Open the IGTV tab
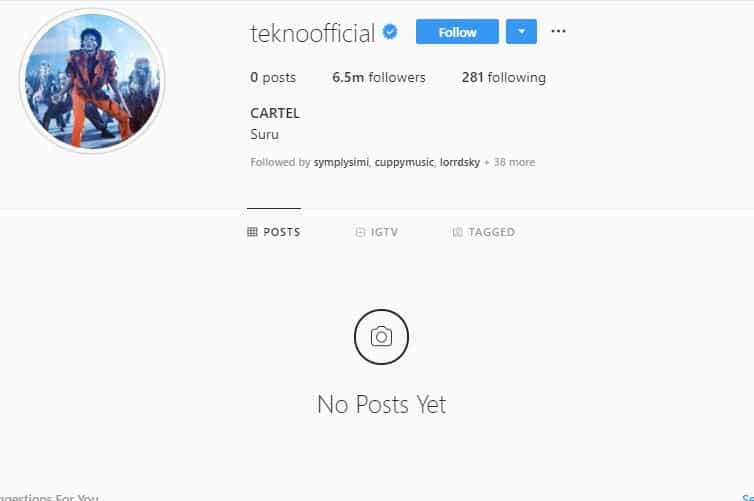The height and width of the screenshot is (501, 754). (377, 232)
